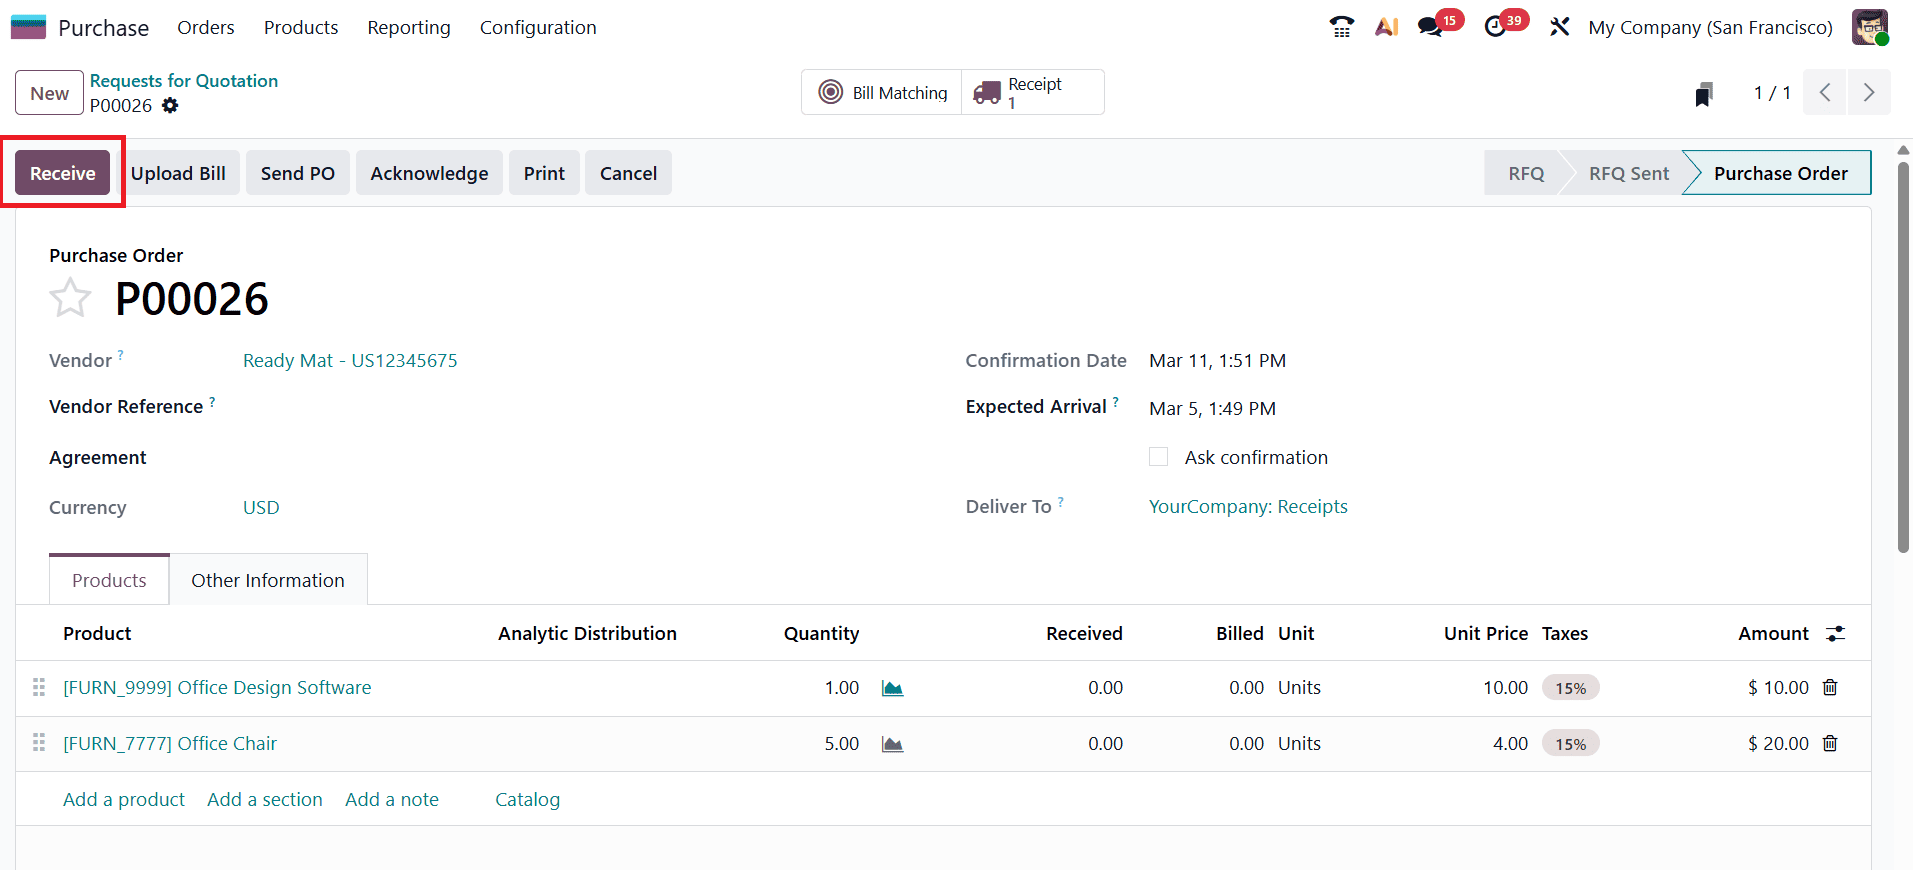Delete the Office Chair order line
Screen dimensions: 1913x870
tap(1830, 744)
